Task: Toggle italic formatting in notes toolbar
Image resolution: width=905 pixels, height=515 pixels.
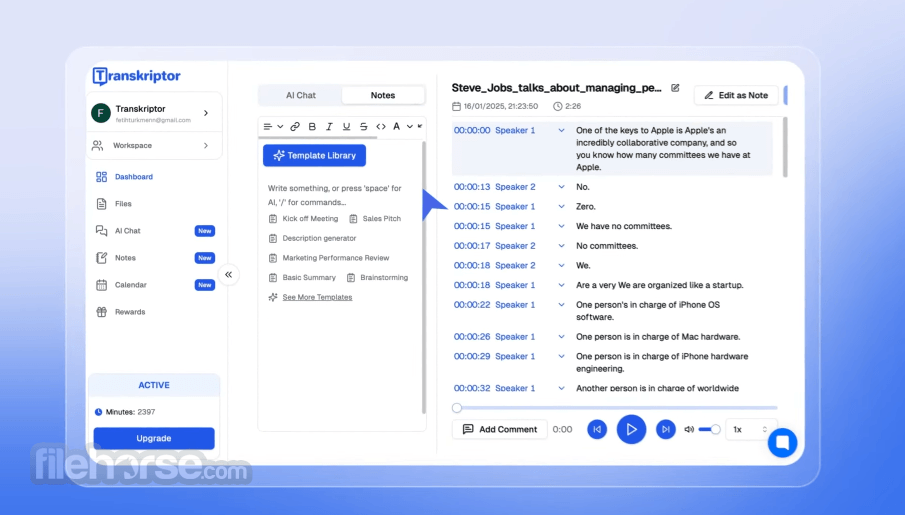Action: tap(329, 126)
